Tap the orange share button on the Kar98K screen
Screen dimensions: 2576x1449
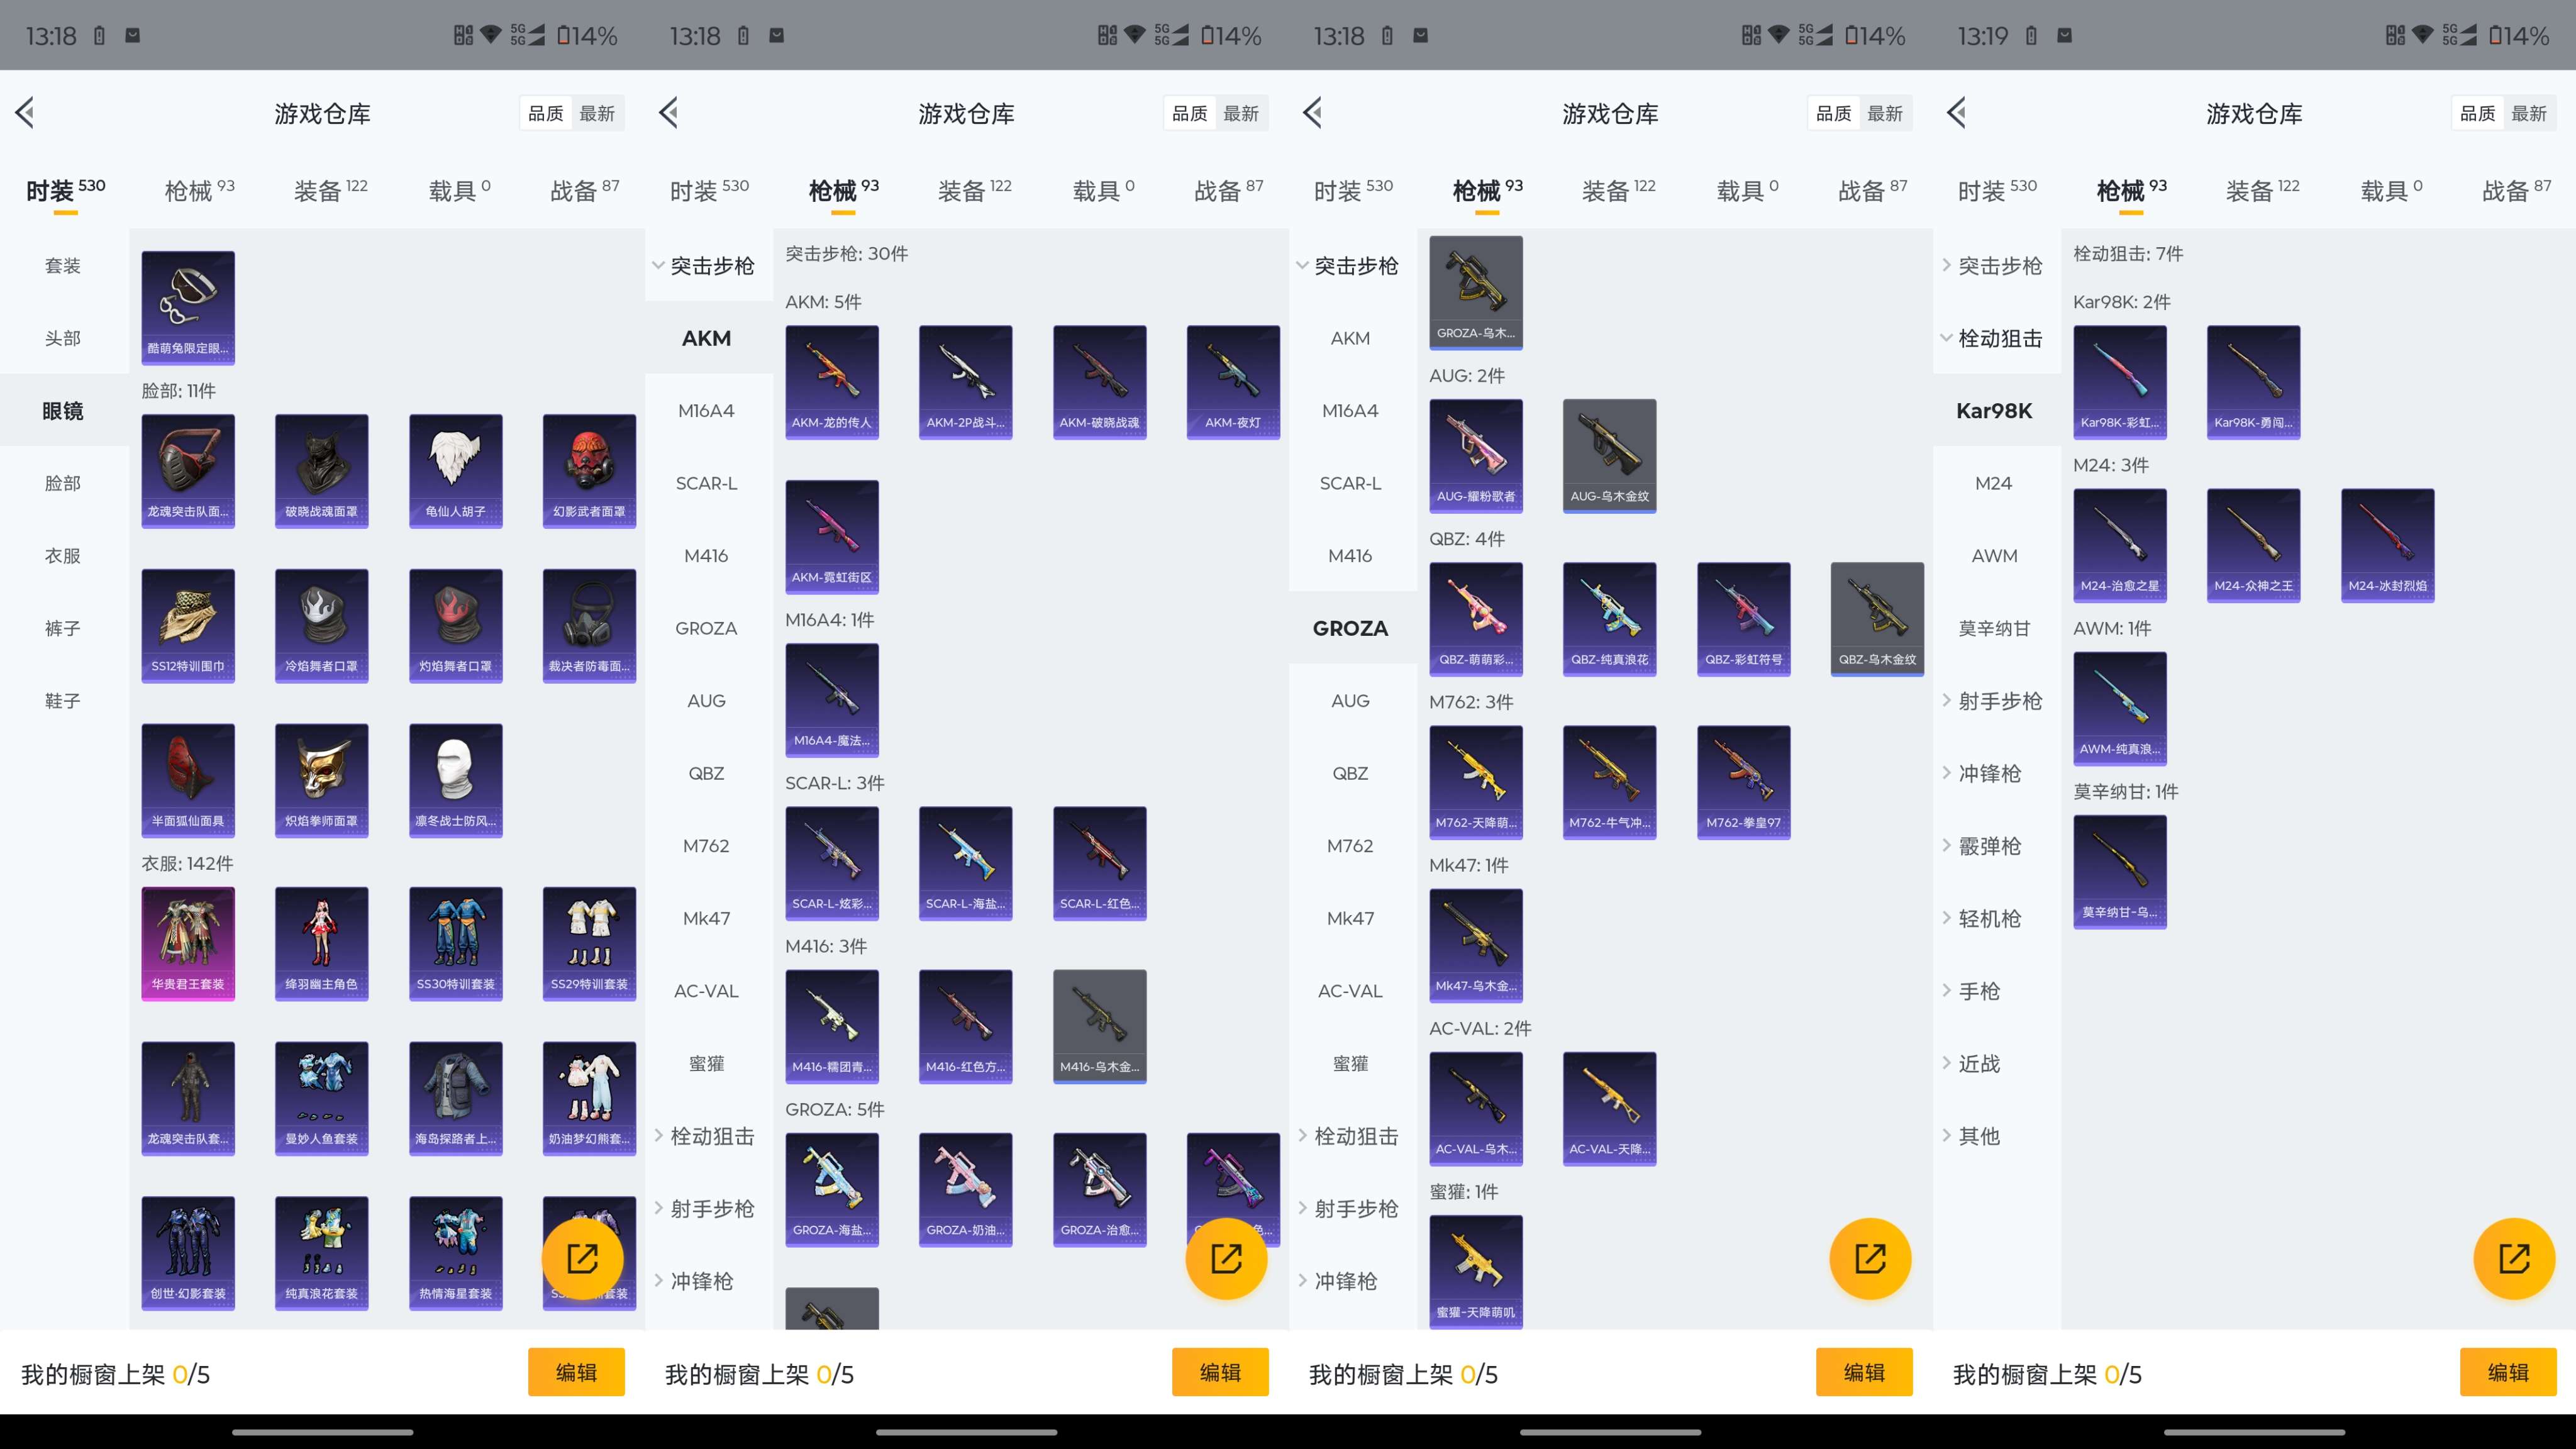point(2514,1258)
